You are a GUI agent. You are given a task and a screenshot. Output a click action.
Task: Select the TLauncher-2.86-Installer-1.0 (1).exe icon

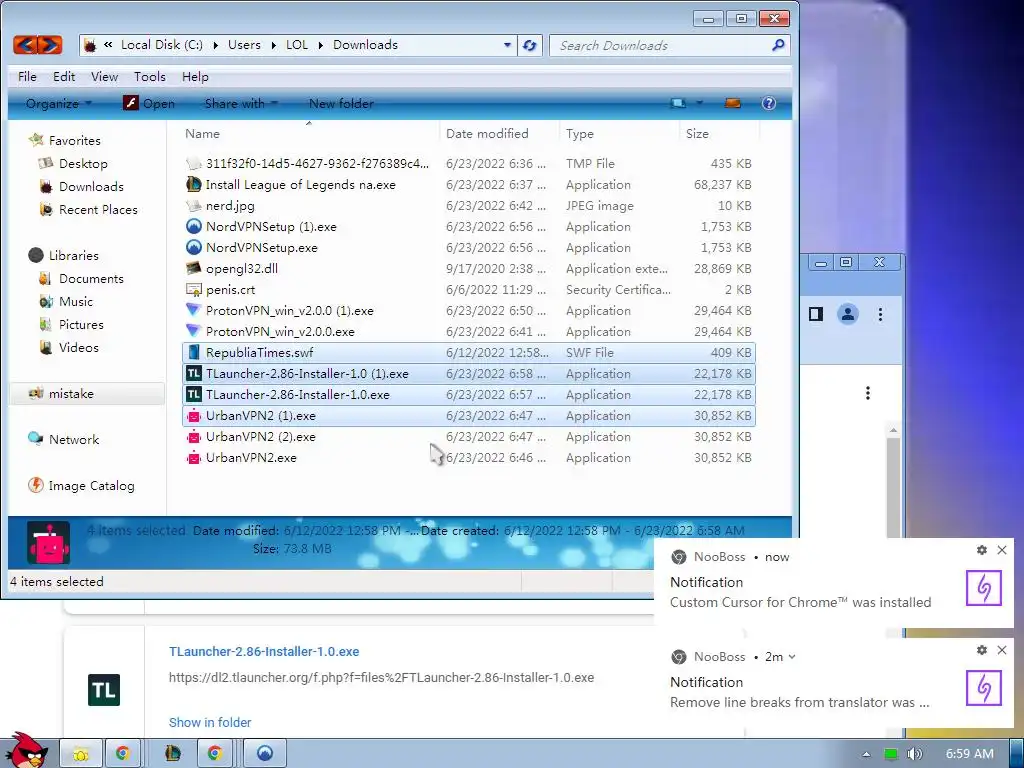coord(193,374)
